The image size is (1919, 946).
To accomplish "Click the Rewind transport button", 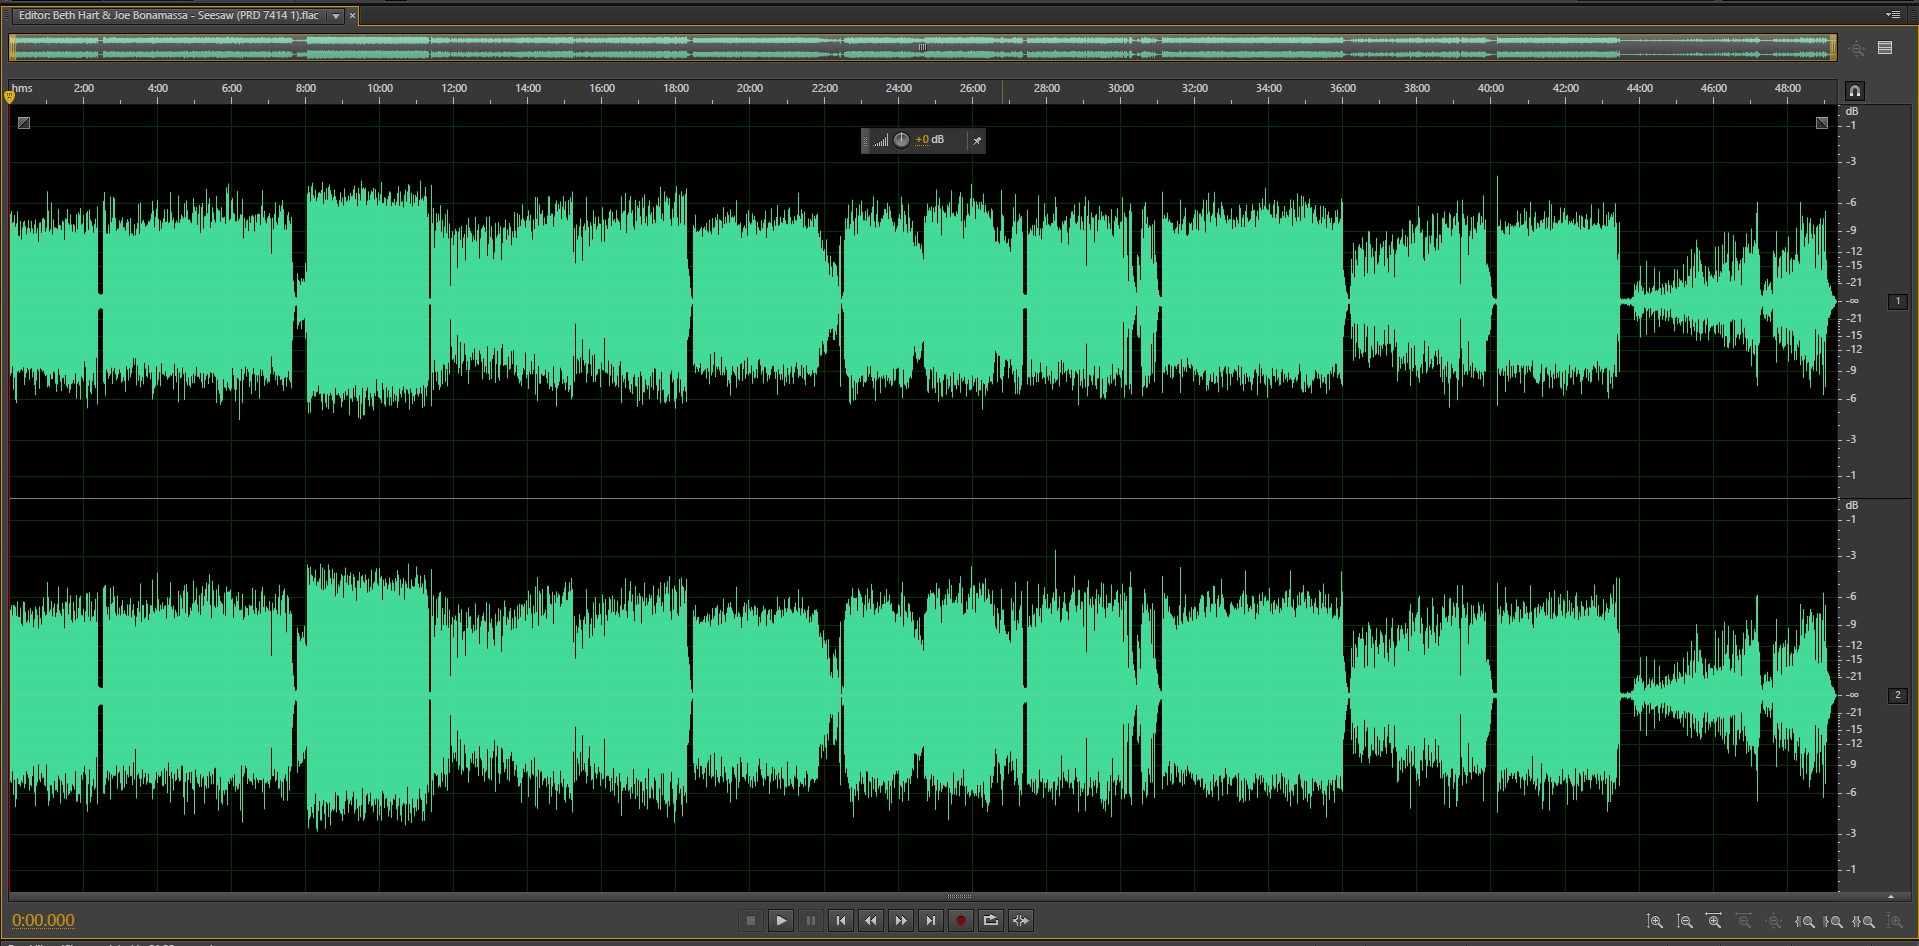I will 871,920.
